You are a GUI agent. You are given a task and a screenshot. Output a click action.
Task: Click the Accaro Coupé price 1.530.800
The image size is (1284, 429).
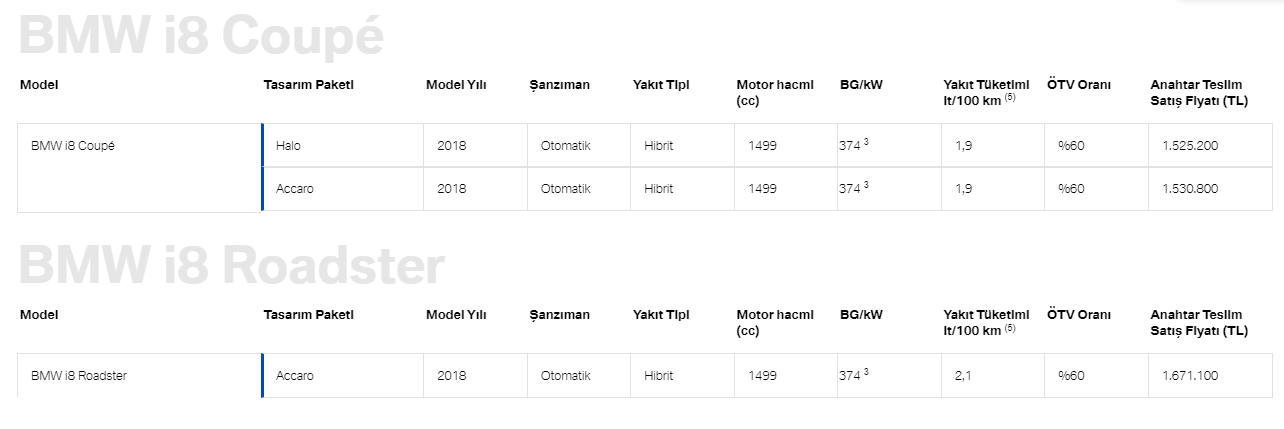coord(1190,189)
